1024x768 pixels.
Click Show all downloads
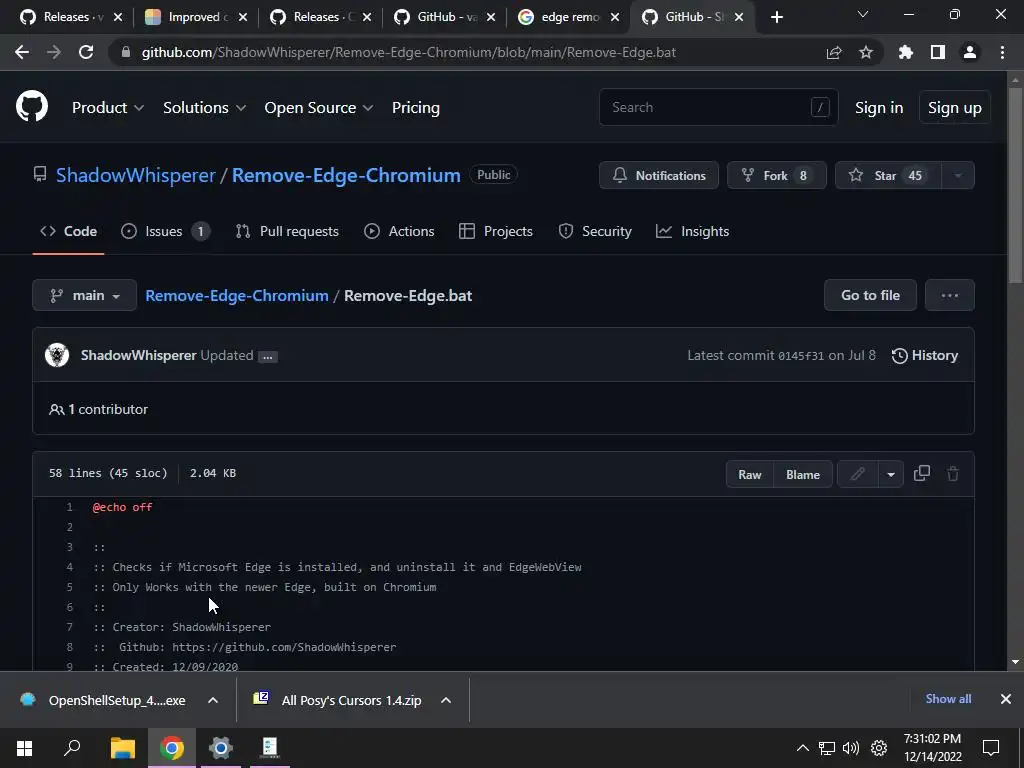coord(948,699)
